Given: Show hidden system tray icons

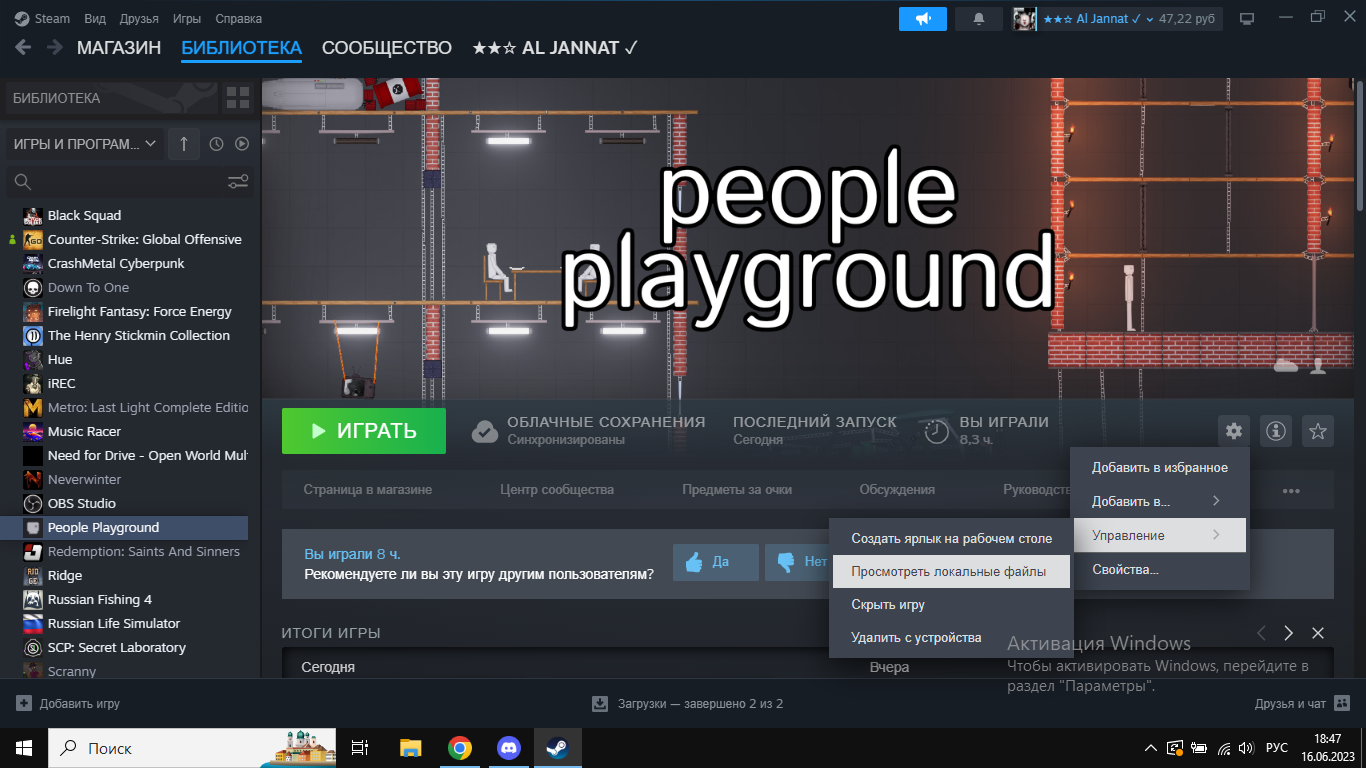Looking at the screenshot, I should (x=1150, y=748).
